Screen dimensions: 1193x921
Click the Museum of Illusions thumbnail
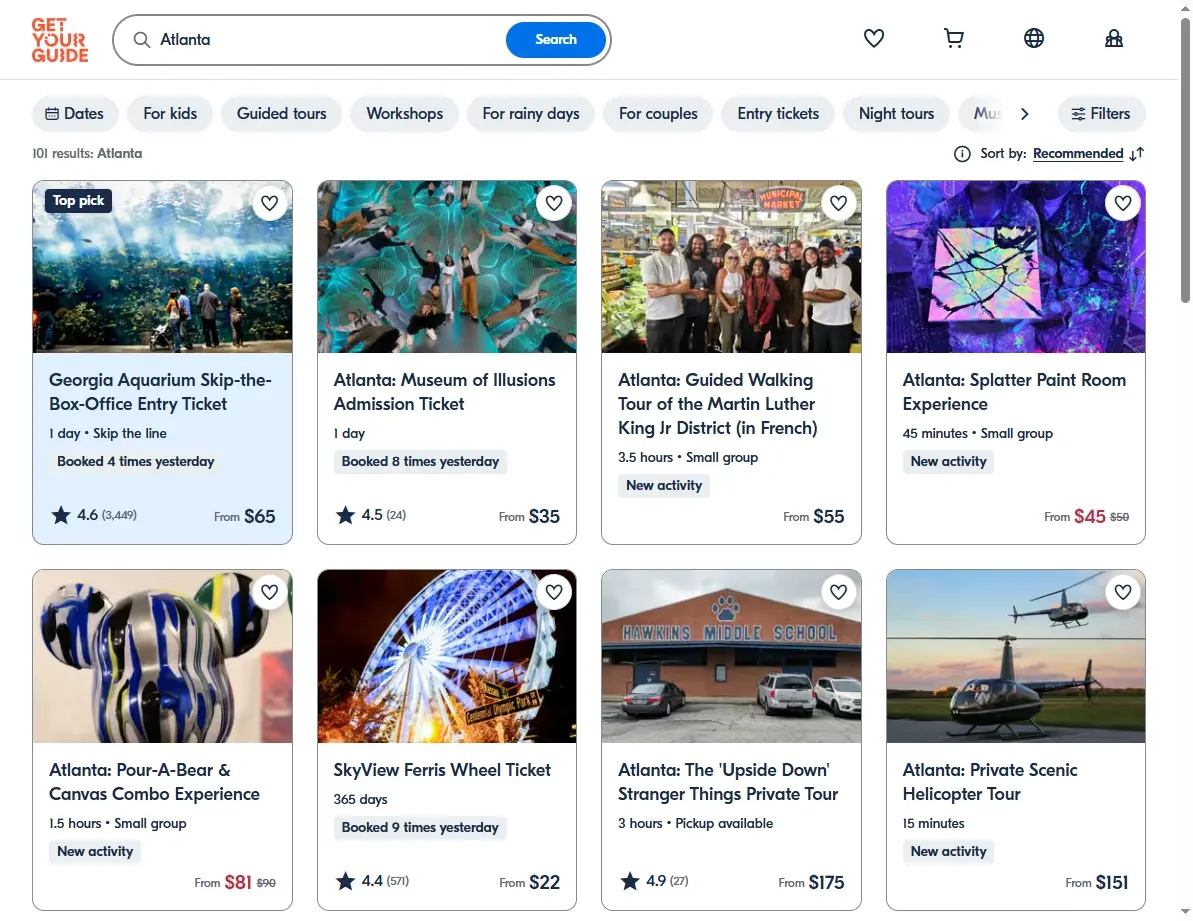point(447,267)
